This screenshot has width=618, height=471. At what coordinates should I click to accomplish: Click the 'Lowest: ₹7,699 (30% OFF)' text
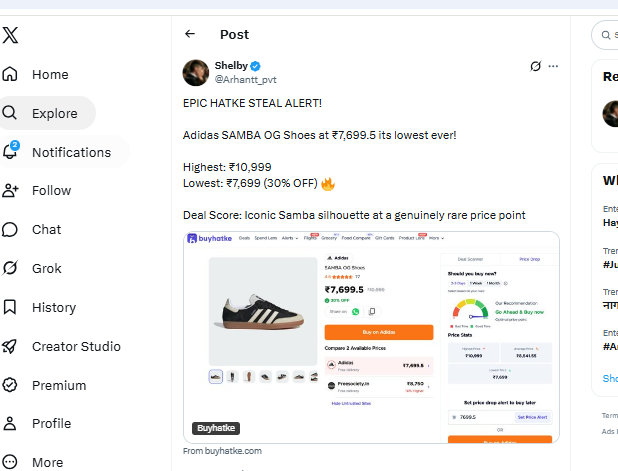[x=250, y=183]
